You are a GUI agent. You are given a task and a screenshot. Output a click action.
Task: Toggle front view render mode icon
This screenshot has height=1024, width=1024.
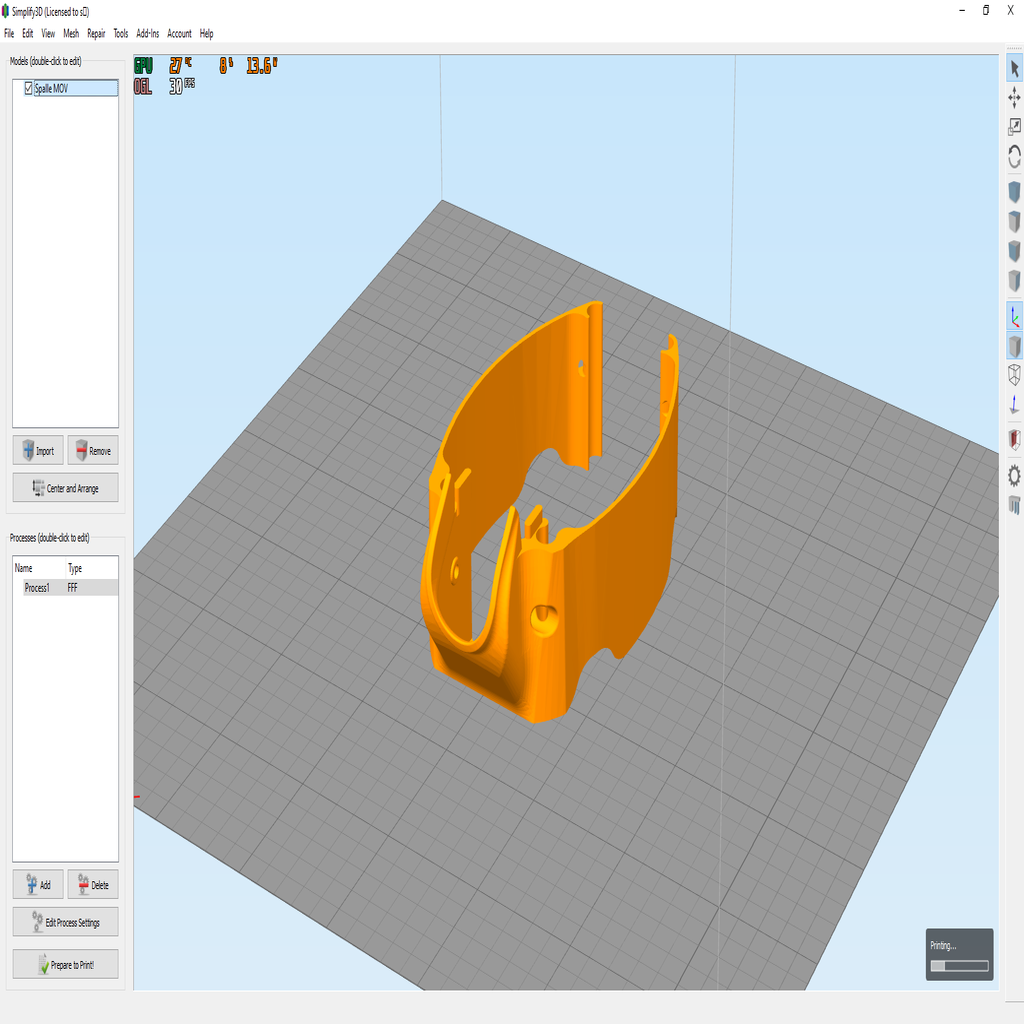[1013, 252]
